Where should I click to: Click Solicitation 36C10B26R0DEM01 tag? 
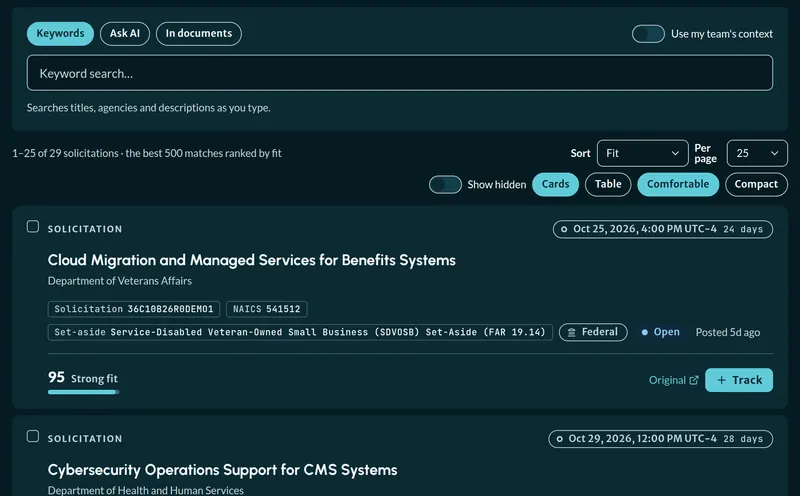(134, 309)
